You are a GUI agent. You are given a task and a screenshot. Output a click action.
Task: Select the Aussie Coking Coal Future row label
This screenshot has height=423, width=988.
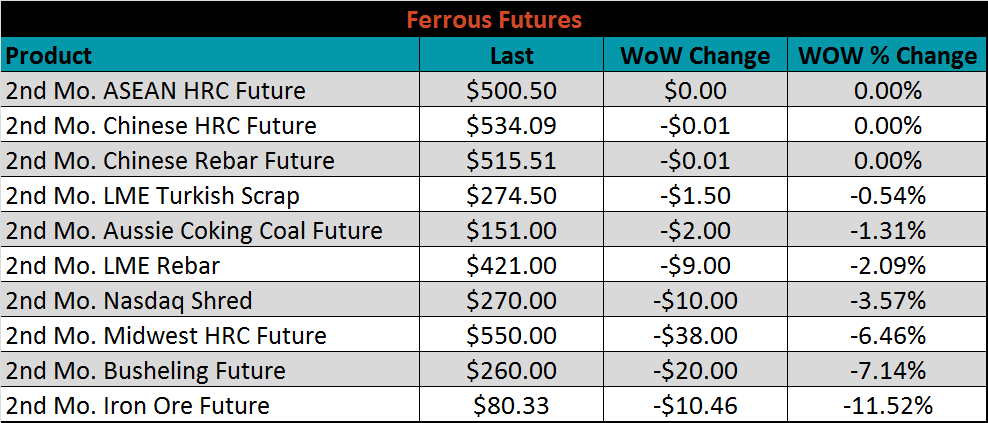pyautogui.click(x=210, y=229)
